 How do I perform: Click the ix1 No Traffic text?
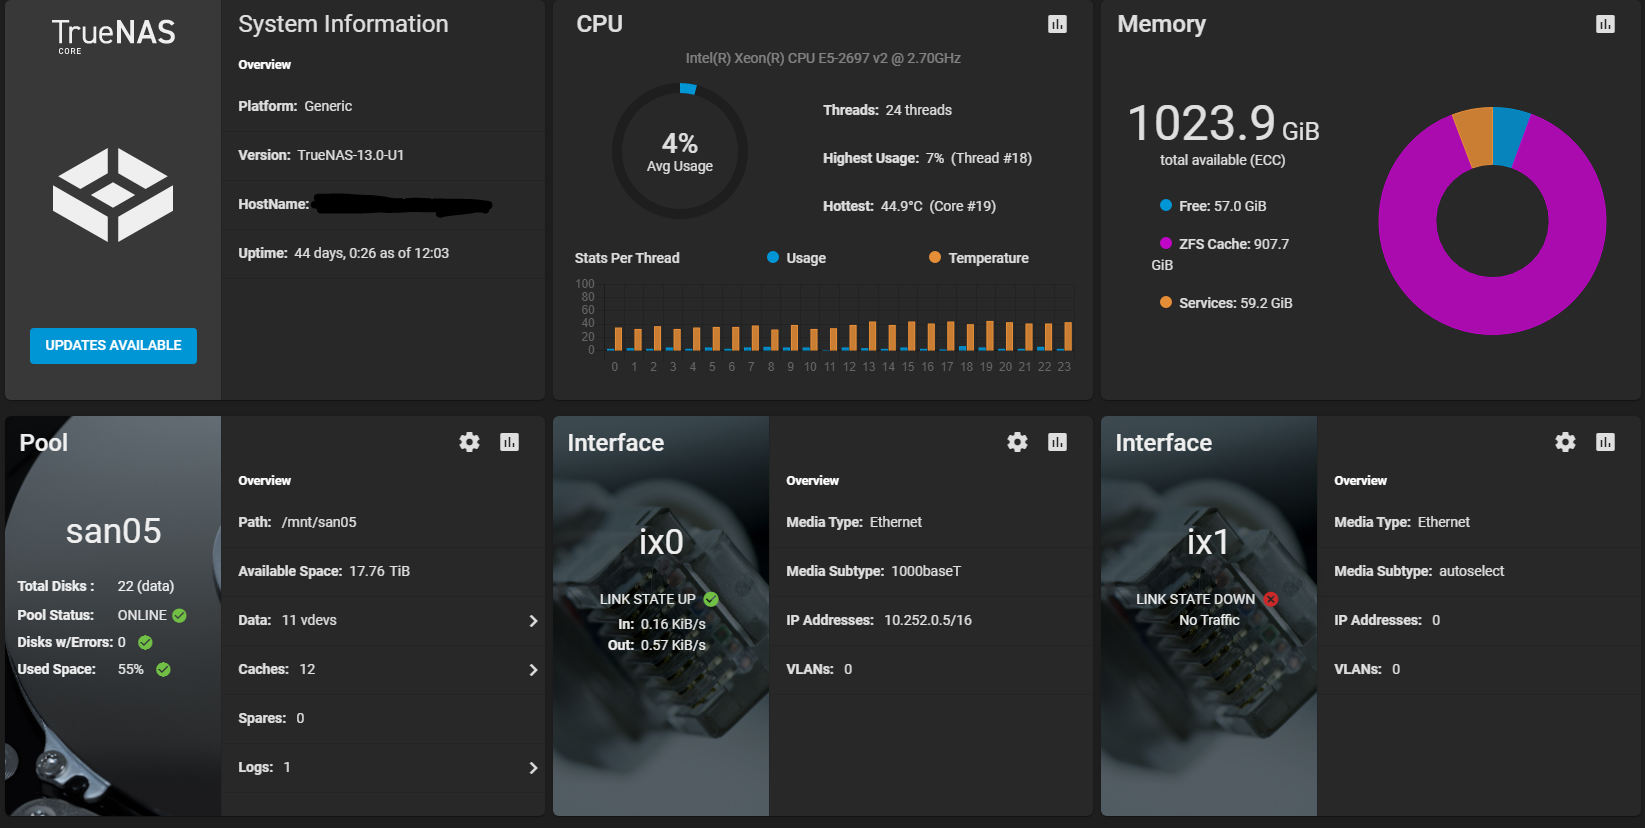pos(1209,620)
